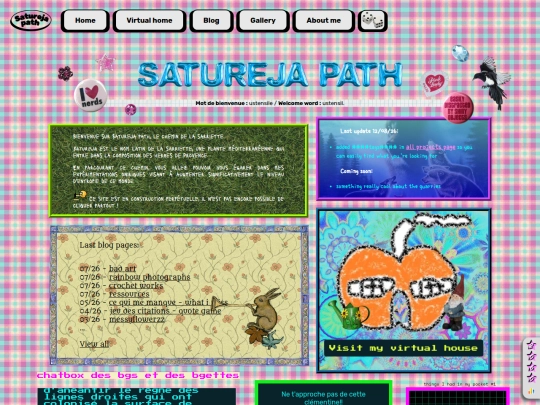Click the green watering can image

pyautogui.click(x=348, y=314)
